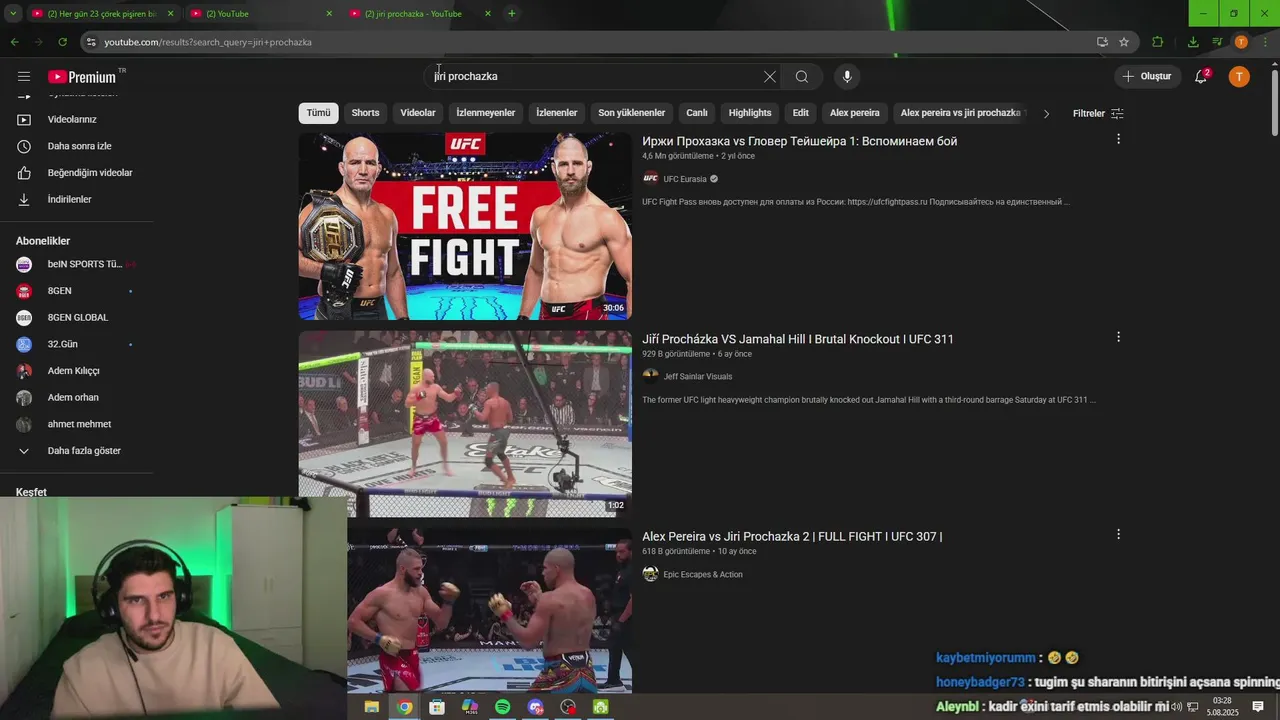
Task: Select the Edit filter chip
Action: (801, 113)
